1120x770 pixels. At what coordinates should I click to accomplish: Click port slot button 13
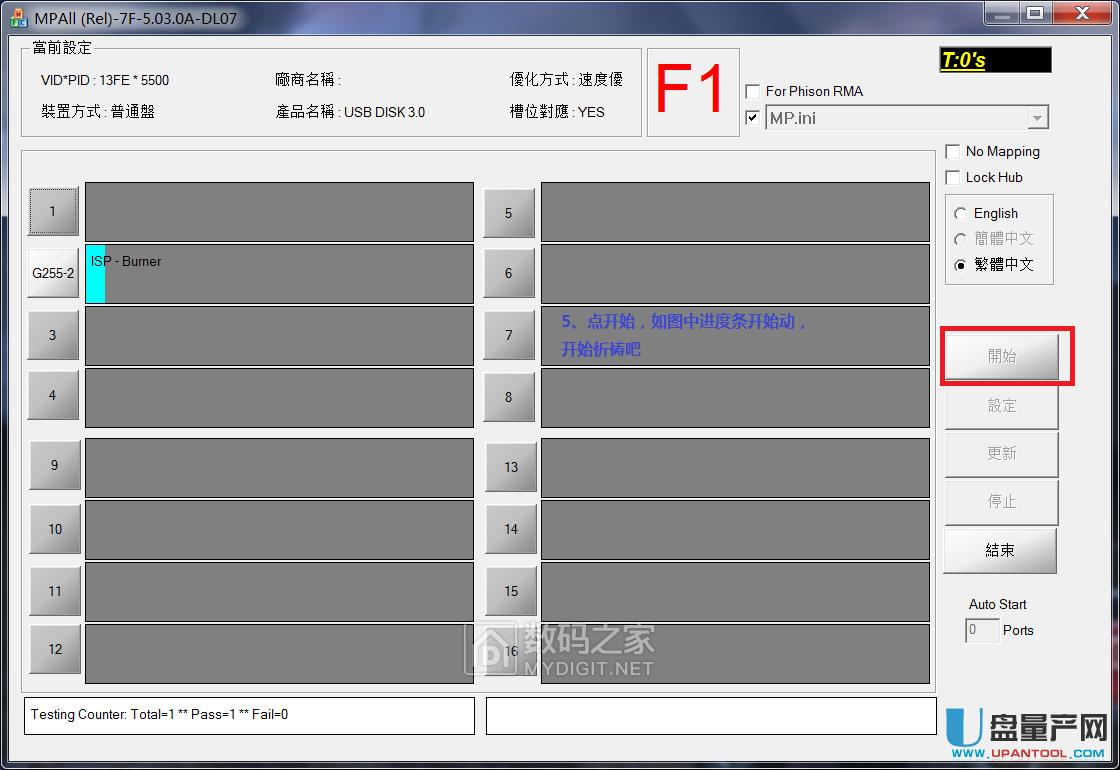point(510,467)
